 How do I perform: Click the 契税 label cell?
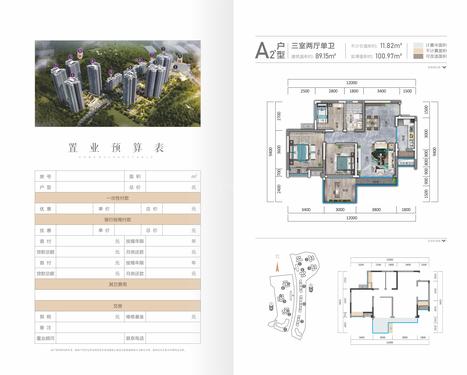(45, 316)
